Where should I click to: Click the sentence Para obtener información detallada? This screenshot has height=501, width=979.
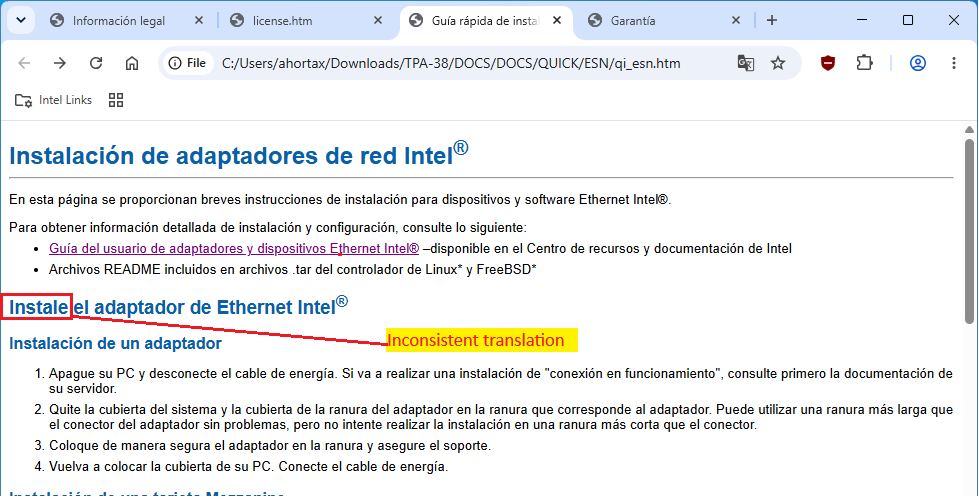[268, 227]
